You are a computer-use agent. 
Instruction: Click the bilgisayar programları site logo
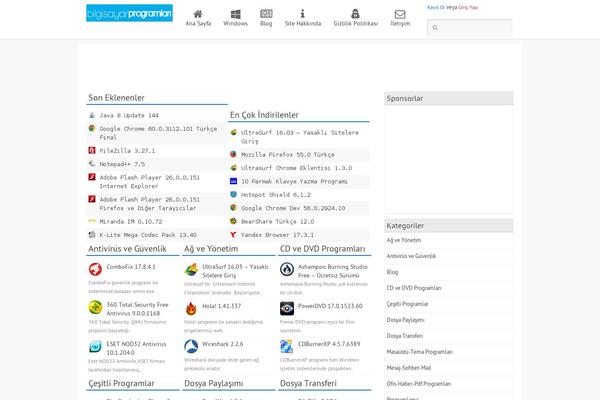click(x=130, y=13)
